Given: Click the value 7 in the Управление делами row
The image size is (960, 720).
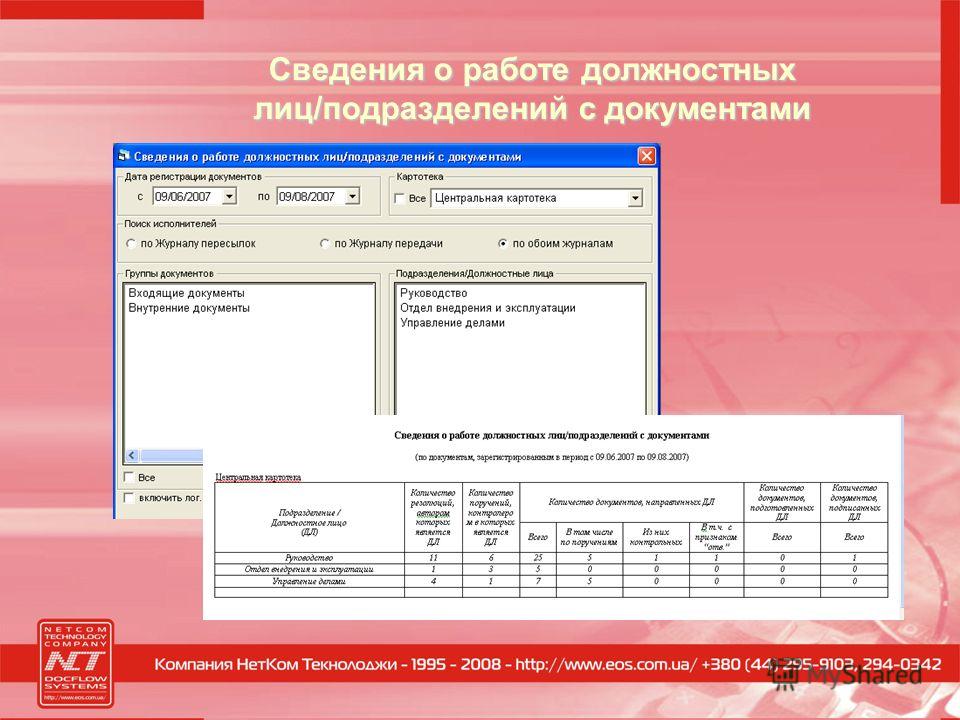Looking at the screenshot, I should coord(538,581).
